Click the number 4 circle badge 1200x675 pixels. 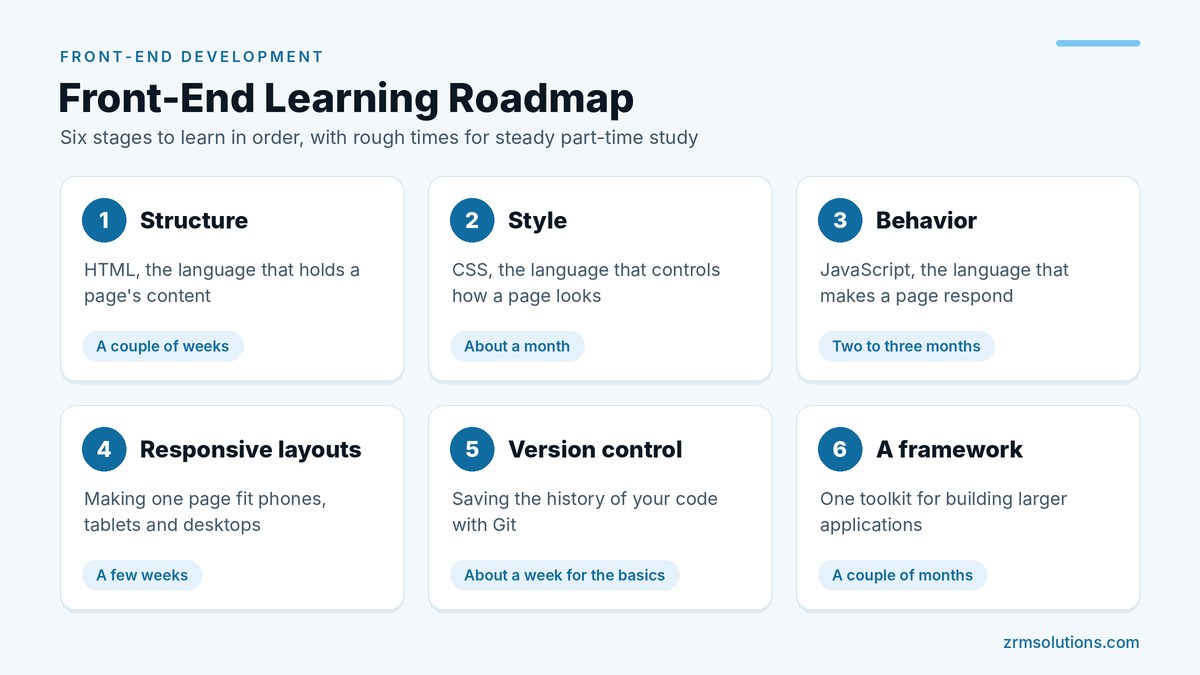coord(104,449)
